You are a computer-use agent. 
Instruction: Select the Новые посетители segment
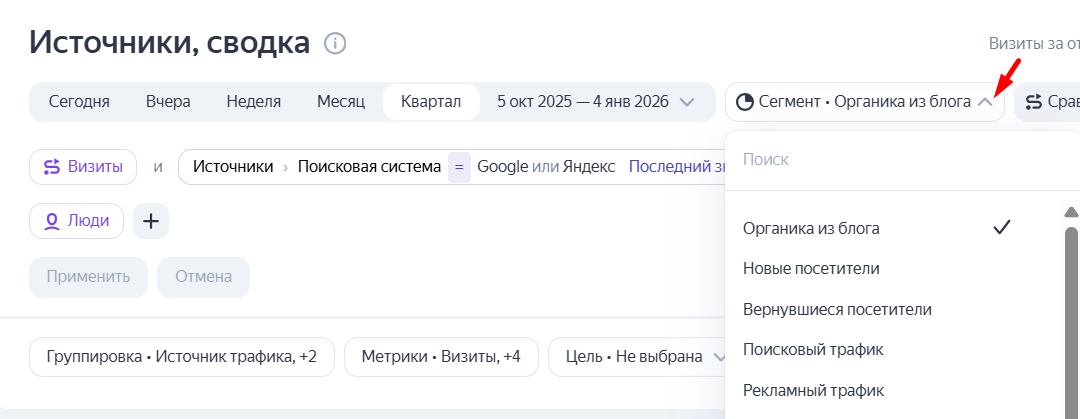[x=811, y=269]
